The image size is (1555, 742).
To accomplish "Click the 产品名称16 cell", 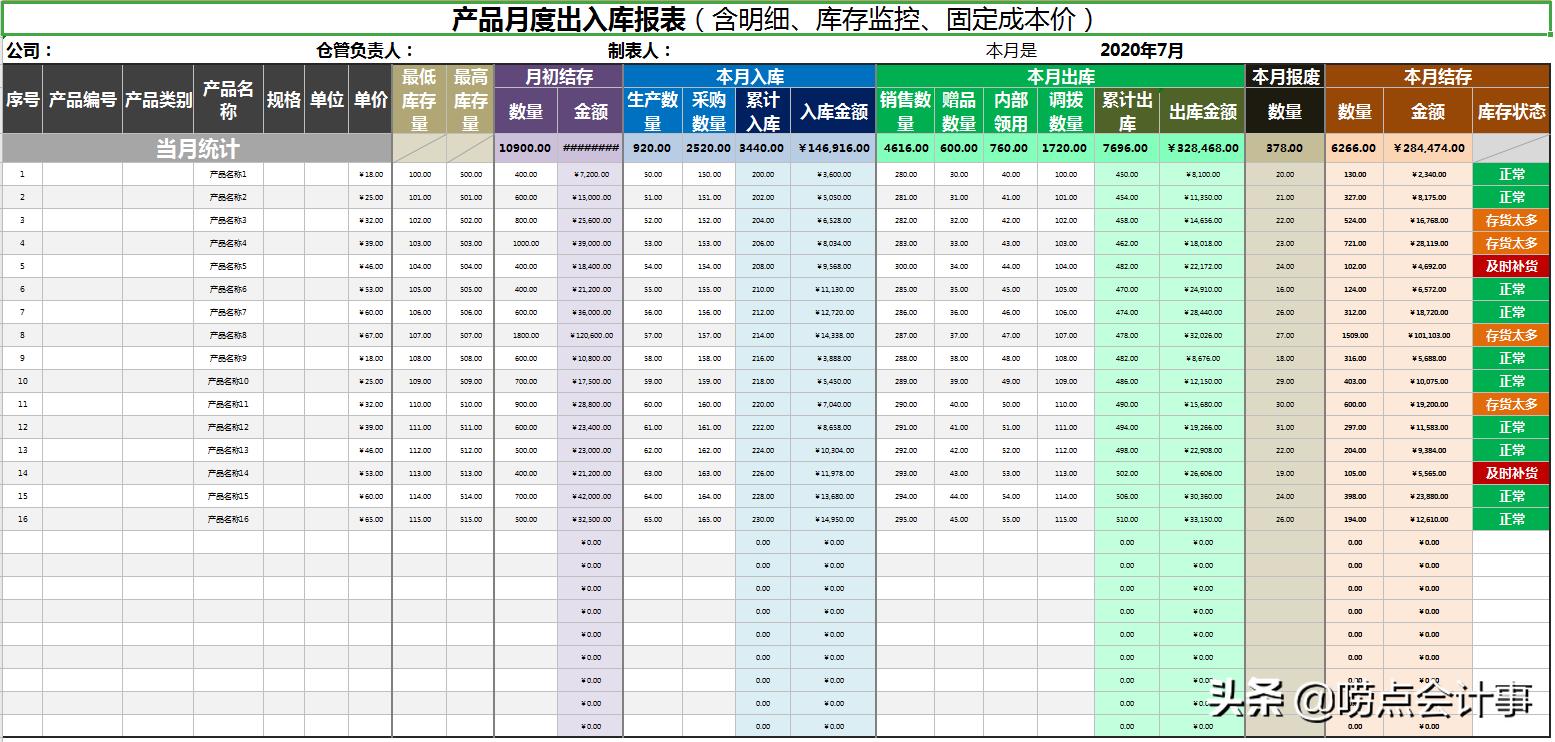I will pos(228,519).
